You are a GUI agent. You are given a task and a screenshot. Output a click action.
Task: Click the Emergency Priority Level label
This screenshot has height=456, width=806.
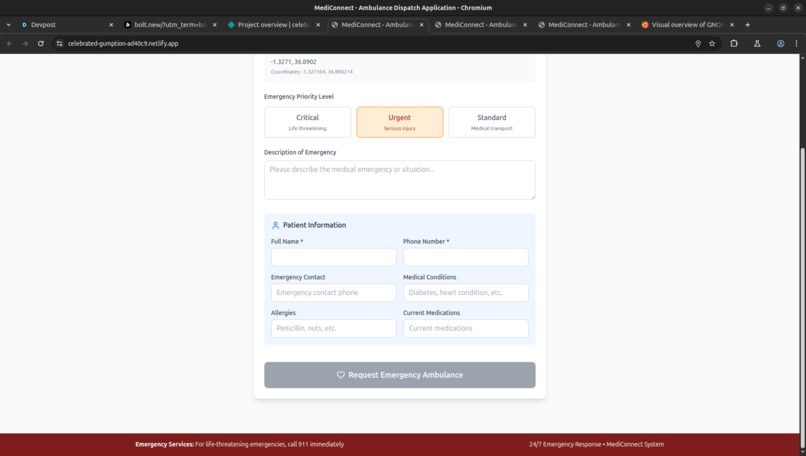click(299, 97)
